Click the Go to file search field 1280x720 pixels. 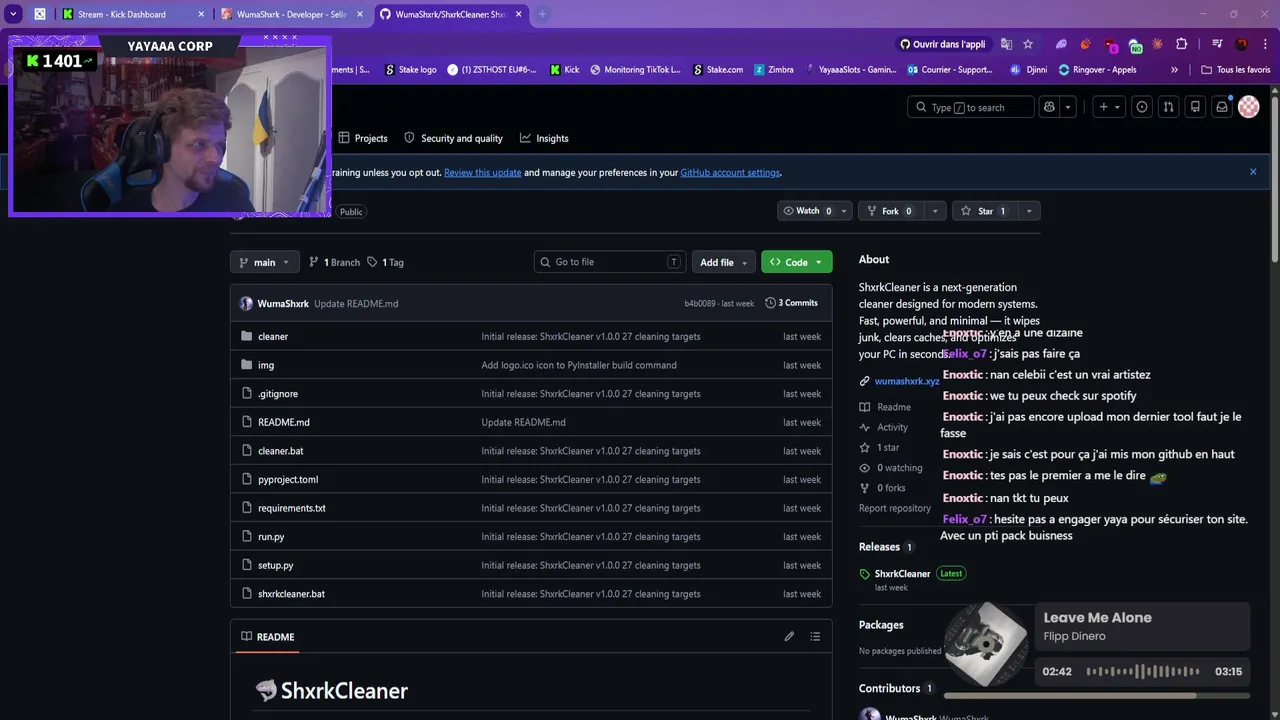coord(610,262)
